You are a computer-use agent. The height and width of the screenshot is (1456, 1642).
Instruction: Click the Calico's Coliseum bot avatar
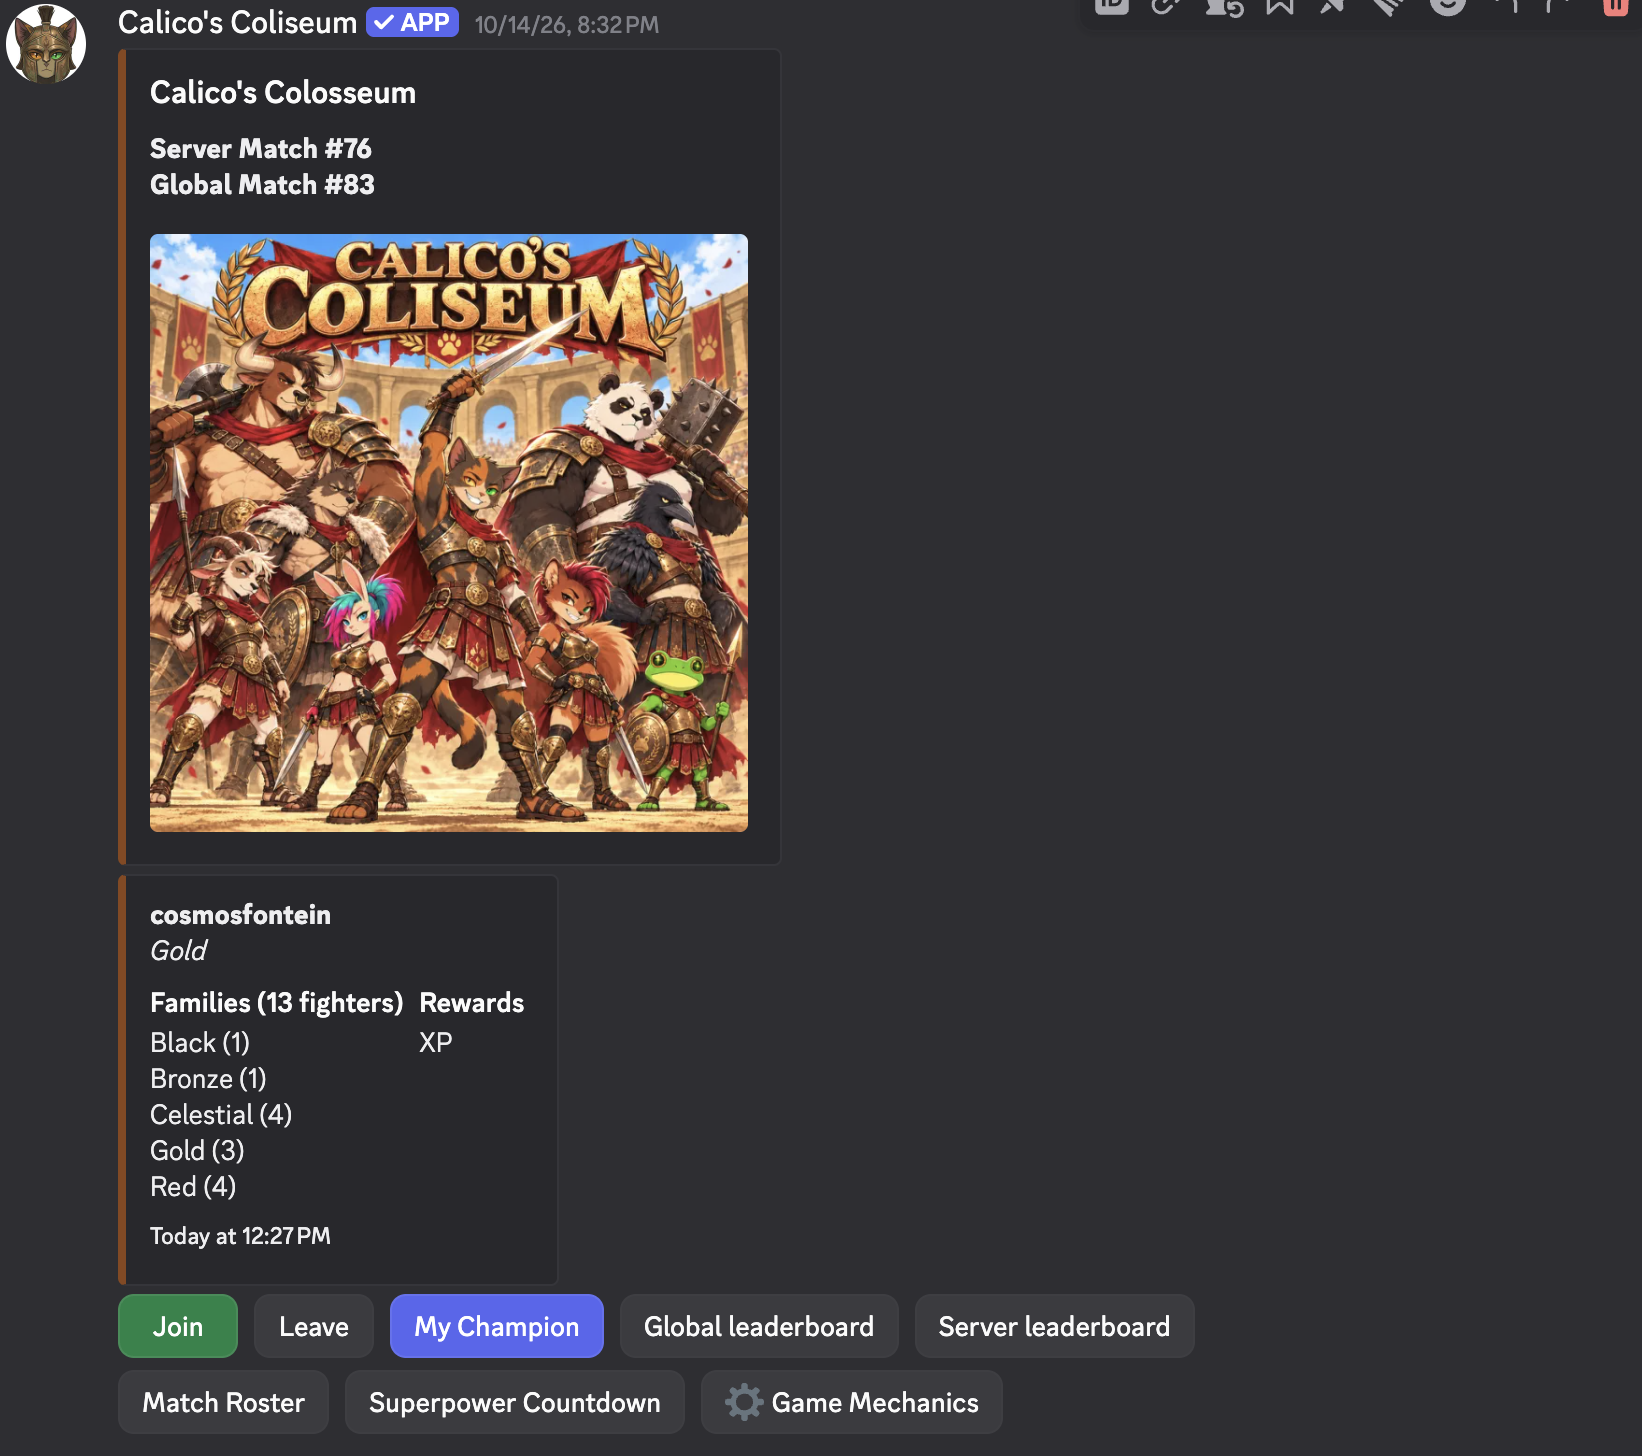point(46,43)
